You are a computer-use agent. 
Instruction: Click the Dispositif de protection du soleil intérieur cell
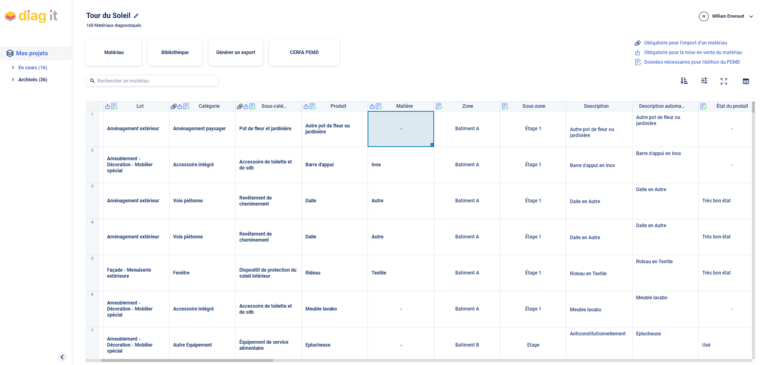click(268, 273)
